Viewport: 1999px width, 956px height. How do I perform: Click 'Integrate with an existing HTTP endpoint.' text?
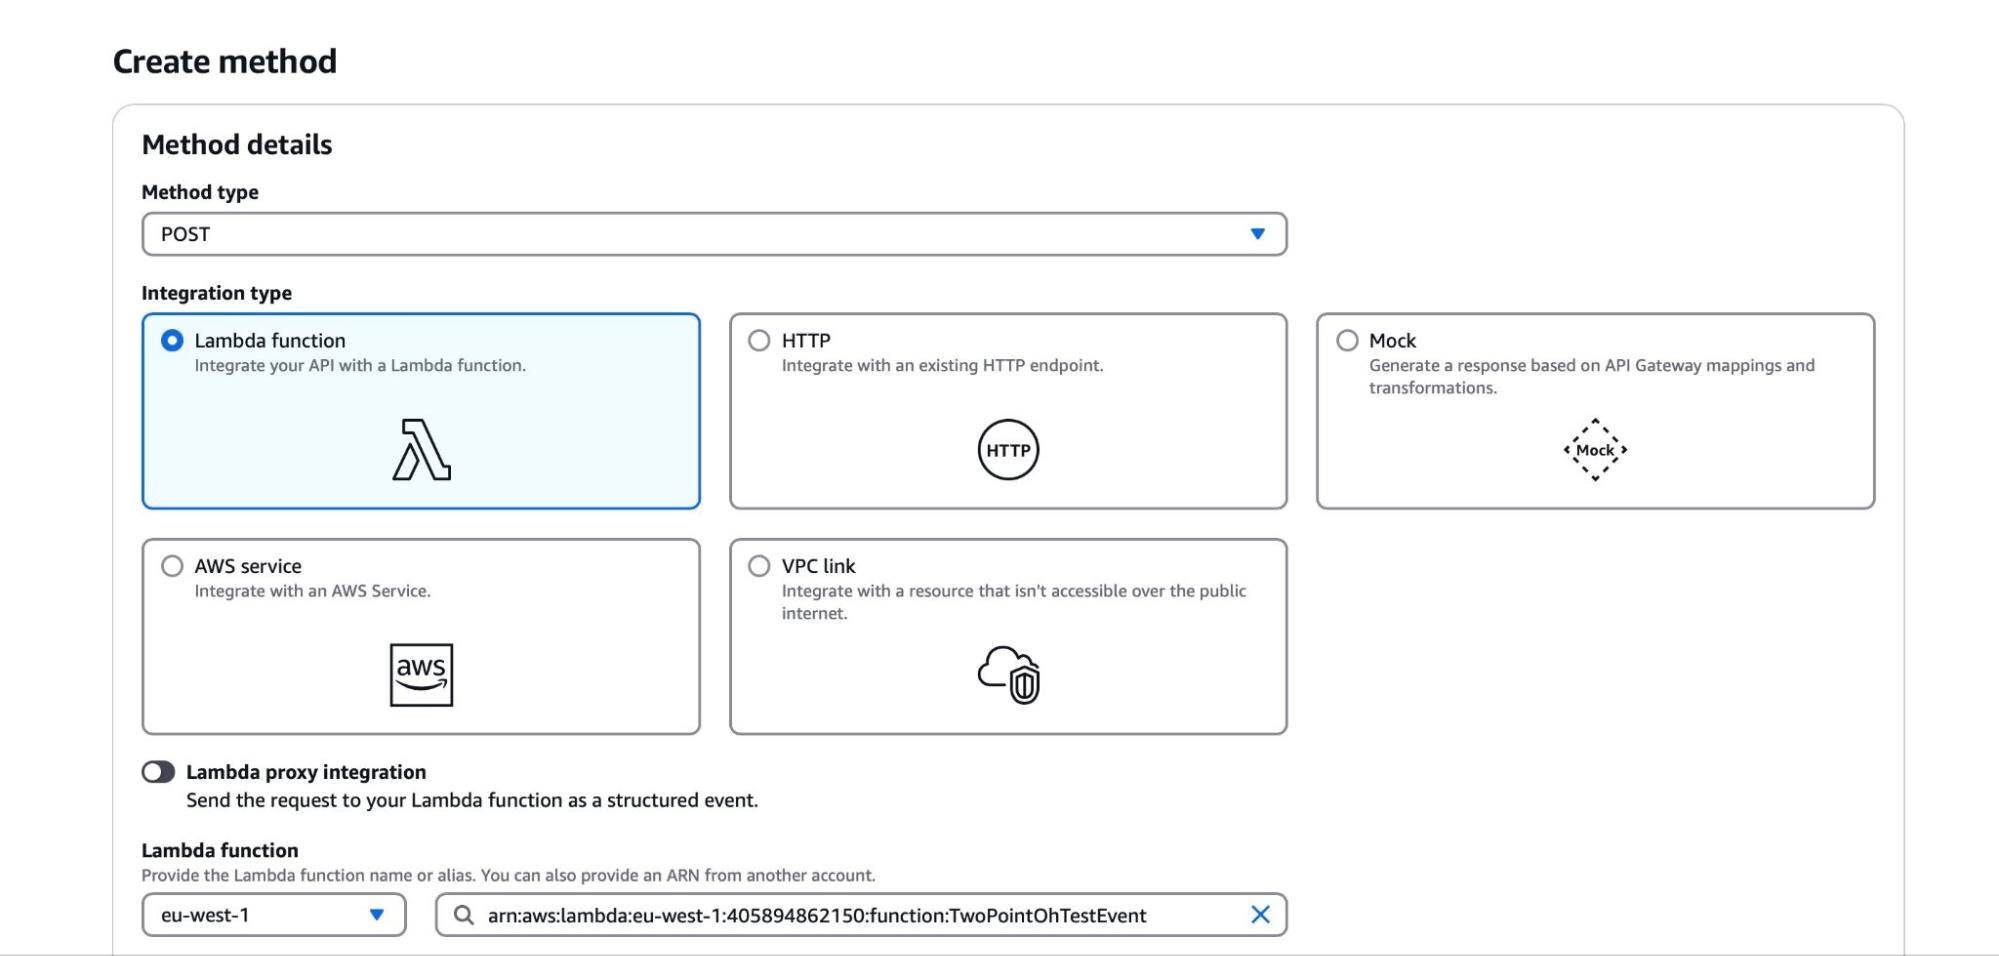coord(942,366)
